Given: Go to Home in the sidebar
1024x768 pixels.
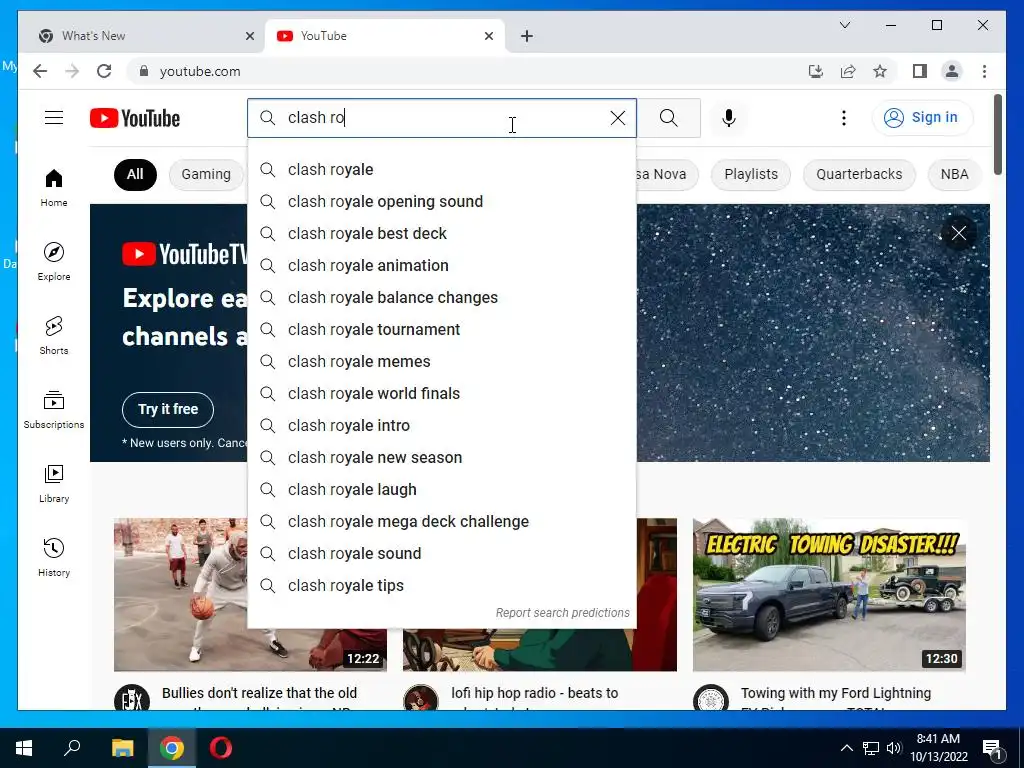Looking at the screenshot, I should click(x=54, y=188).
